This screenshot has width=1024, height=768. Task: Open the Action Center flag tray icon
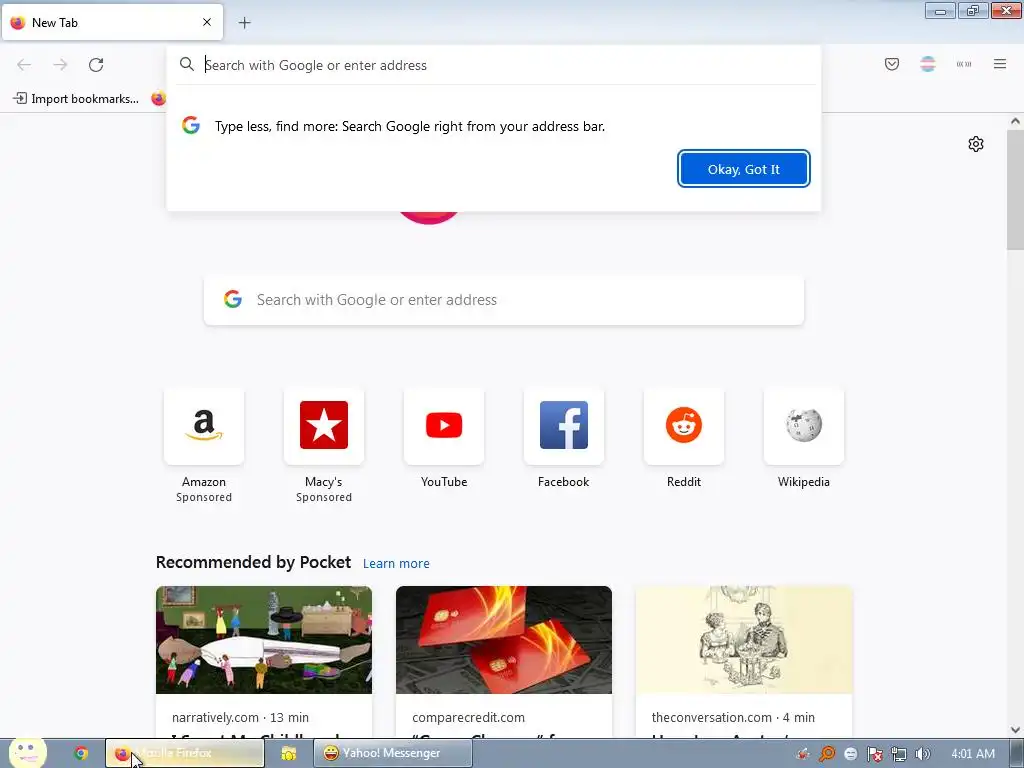coord(874,754)
